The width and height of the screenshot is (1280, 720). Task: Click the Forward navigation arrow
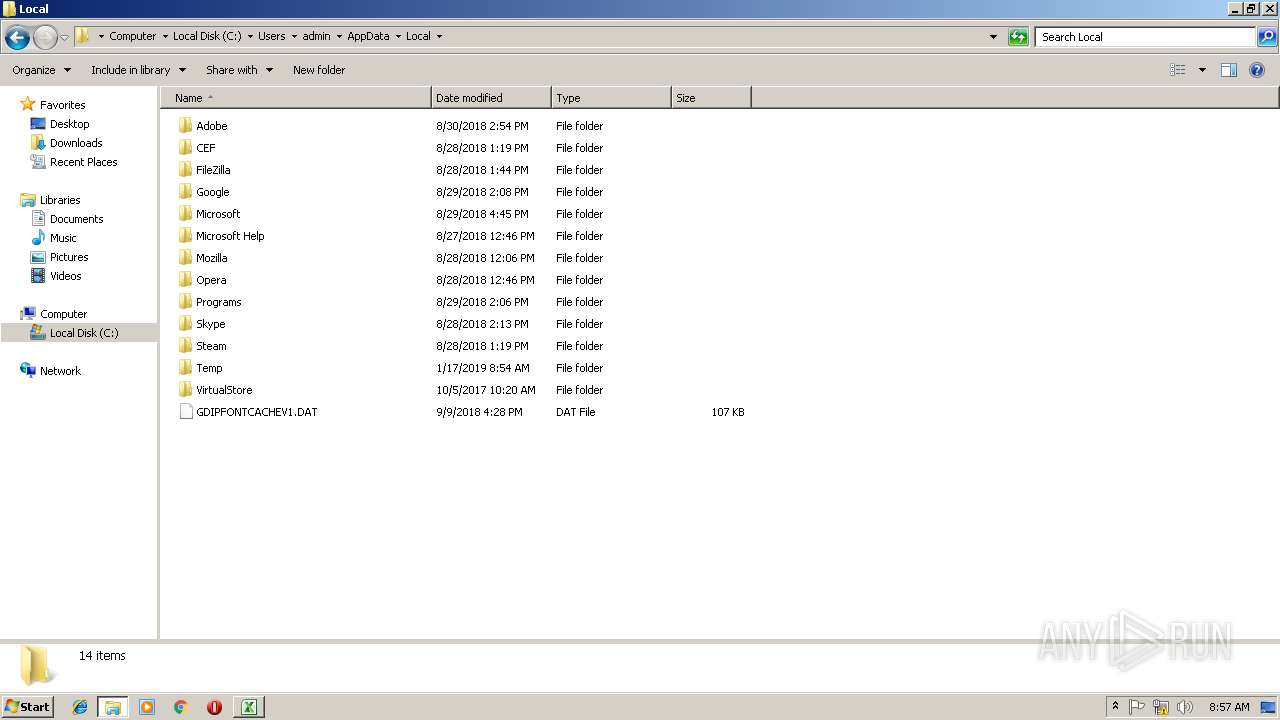45,38
